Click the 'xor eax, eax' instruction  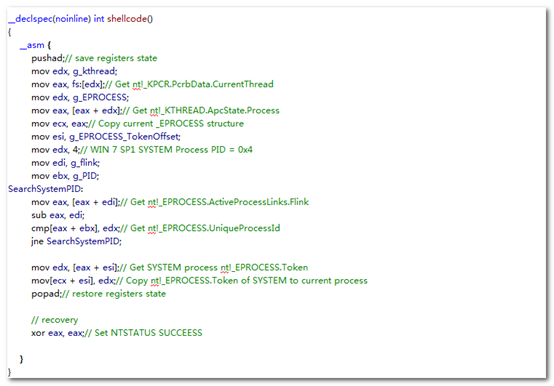(57, 333)
